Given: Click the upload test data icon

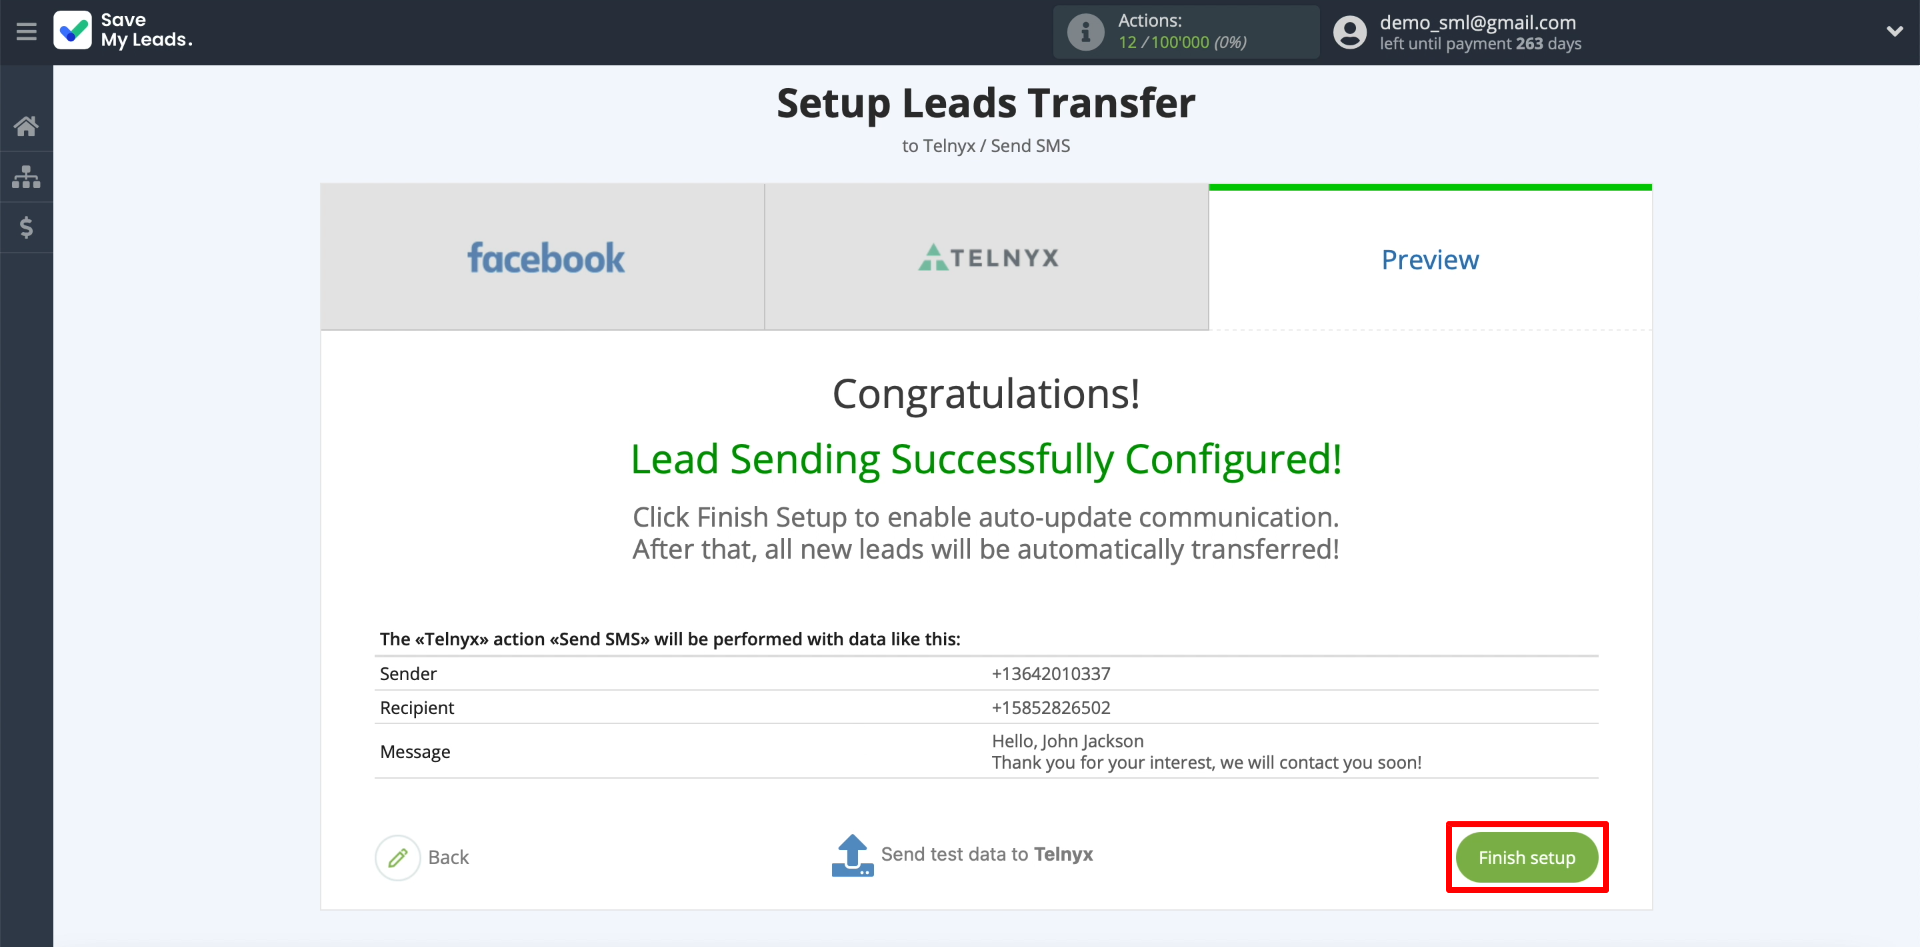Looking at the screenshot, I should point(852,856).
